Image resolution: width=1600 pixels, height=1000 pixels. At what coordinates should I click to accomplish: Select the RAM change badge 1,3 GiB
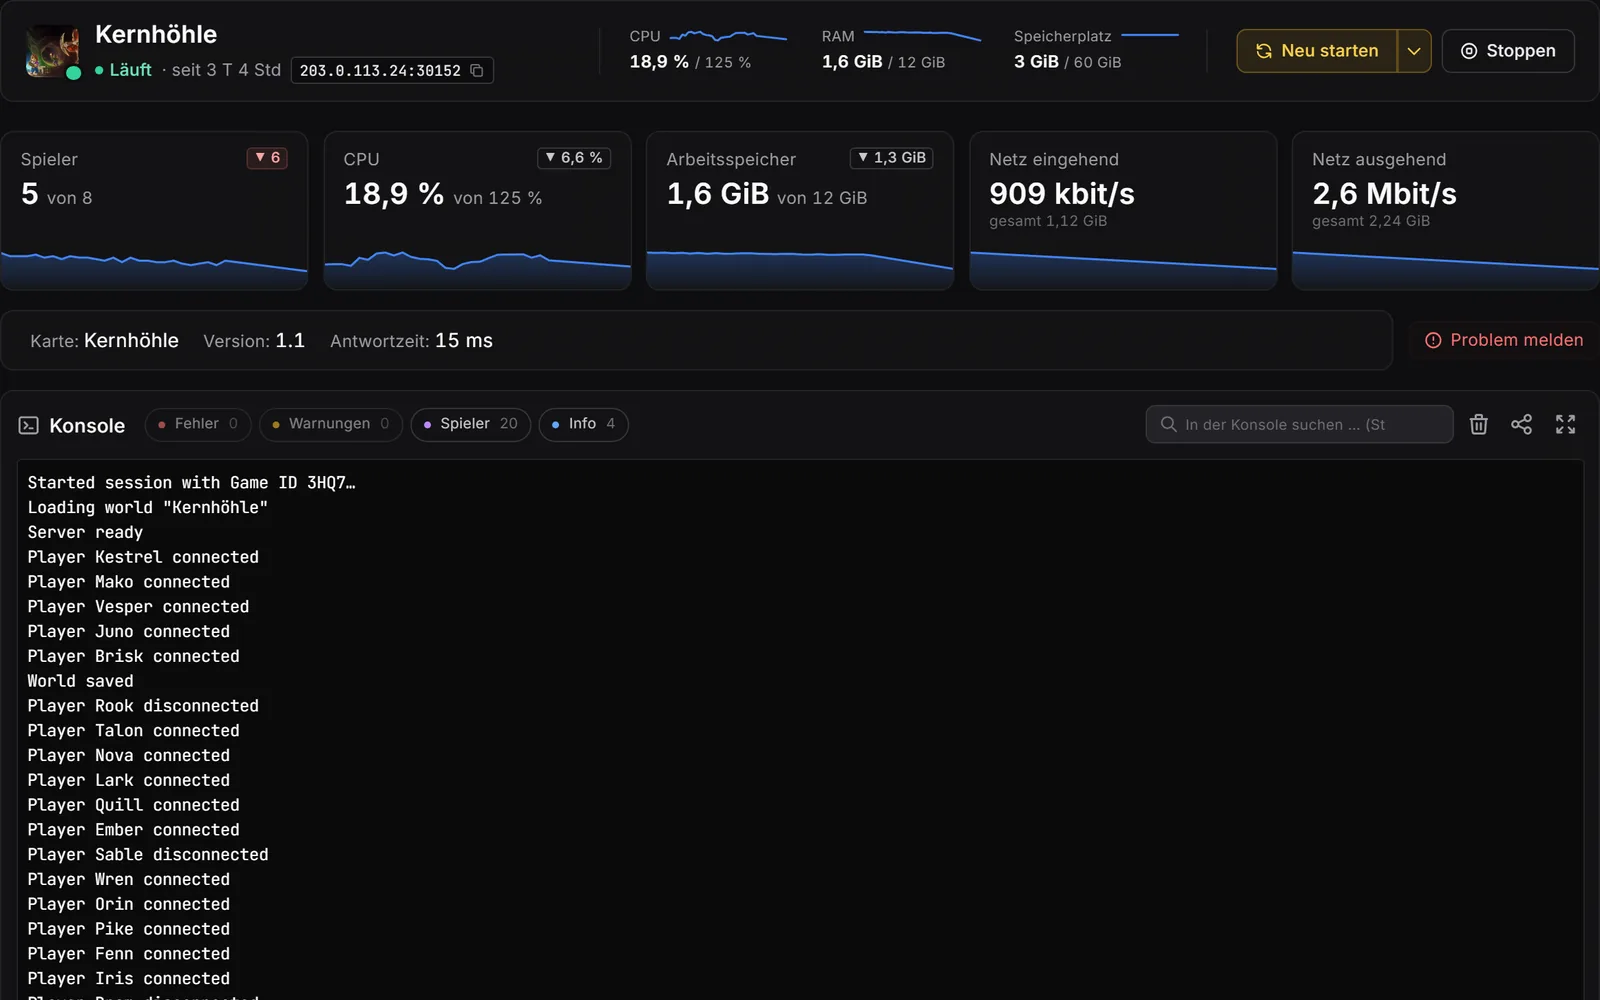pyautogui.click(x=891, y=158)
